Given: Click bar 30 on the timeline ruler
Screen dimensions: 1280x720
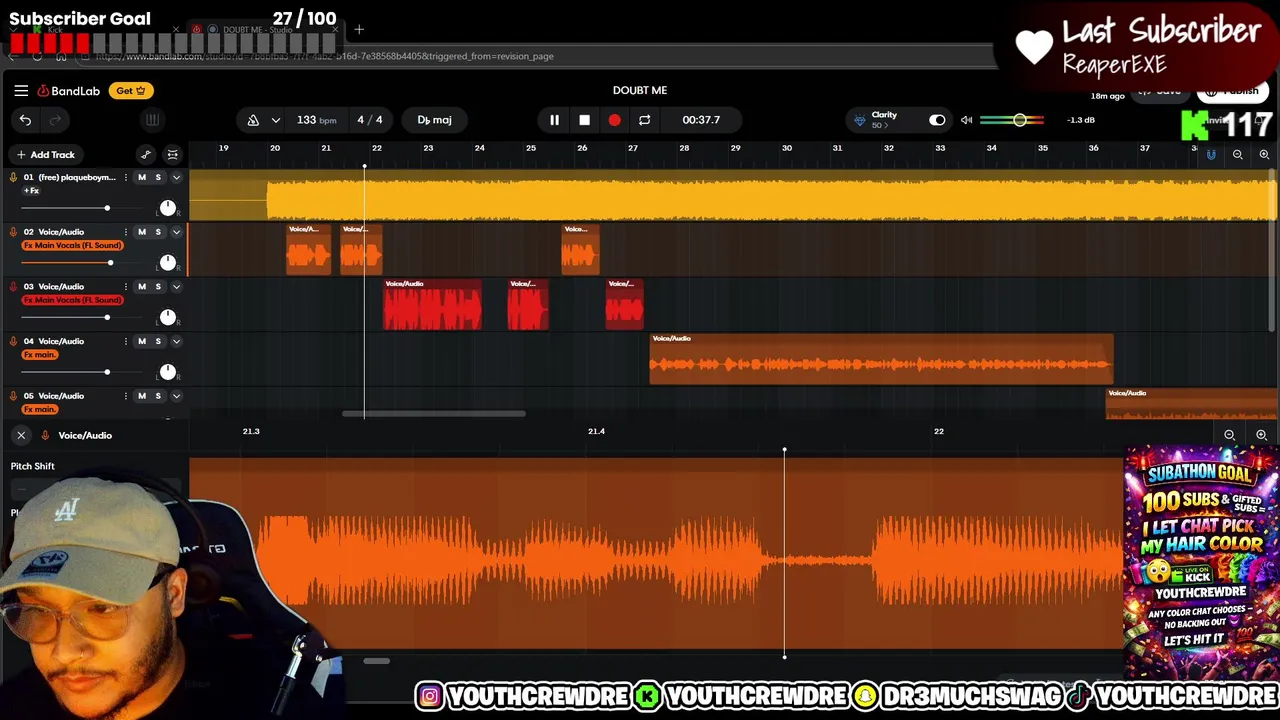Looking at the screenshot, I should 787,148.
